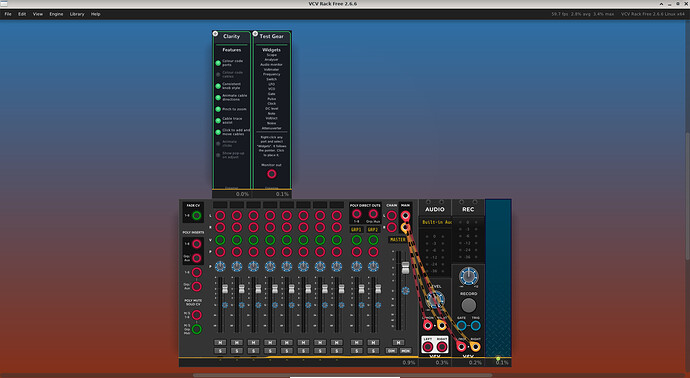The image size is (690, 378).
Task: Toggle Colour code ports feature
Action: click(x=218, y=63)
